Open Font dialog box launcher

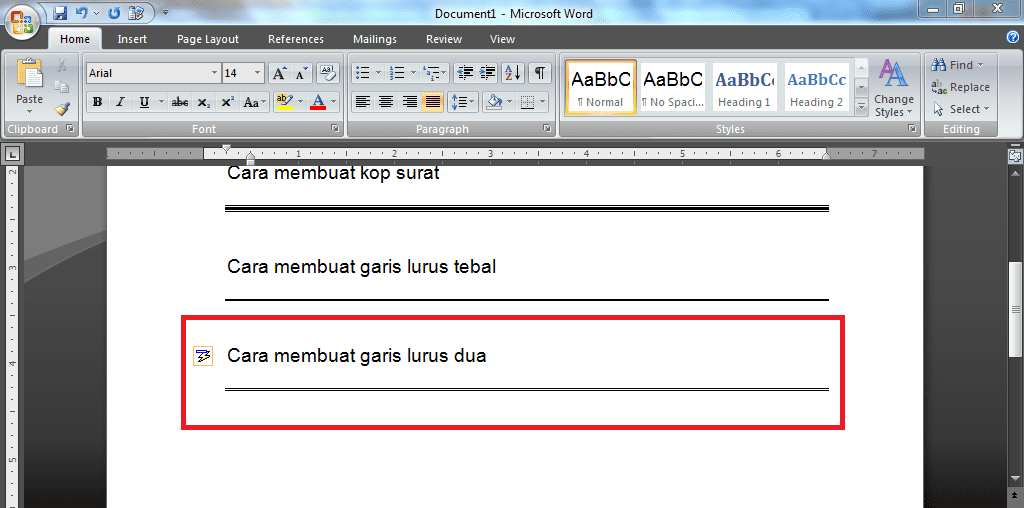pyautogui.click(x=335, y=129)
